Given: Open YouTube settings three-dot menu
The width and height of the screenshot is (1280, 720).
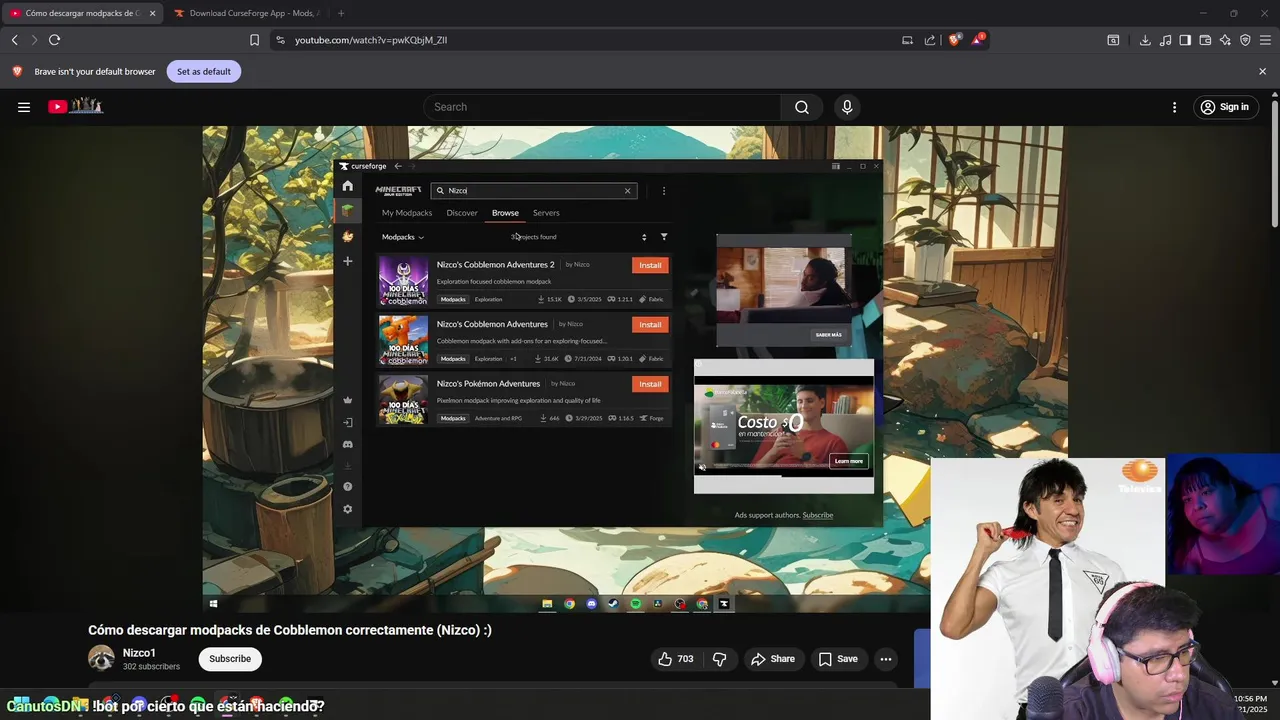Looking at the screenshot, I should point(1175,107).
